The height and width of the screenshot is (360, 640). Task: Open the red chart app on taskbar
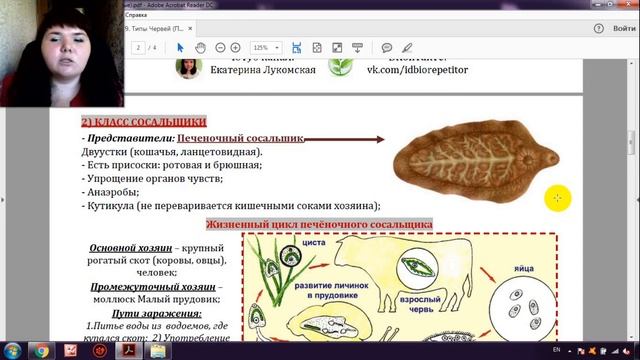click(71, 351)
